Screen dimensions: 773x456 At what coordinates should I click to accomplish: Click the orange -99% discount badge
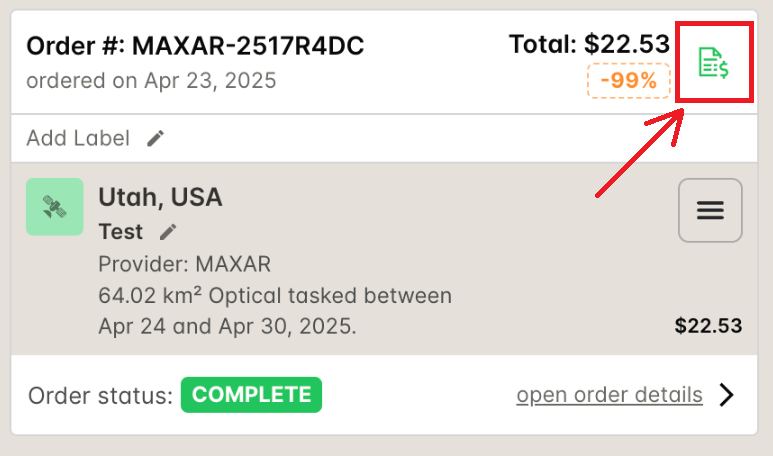628,81
